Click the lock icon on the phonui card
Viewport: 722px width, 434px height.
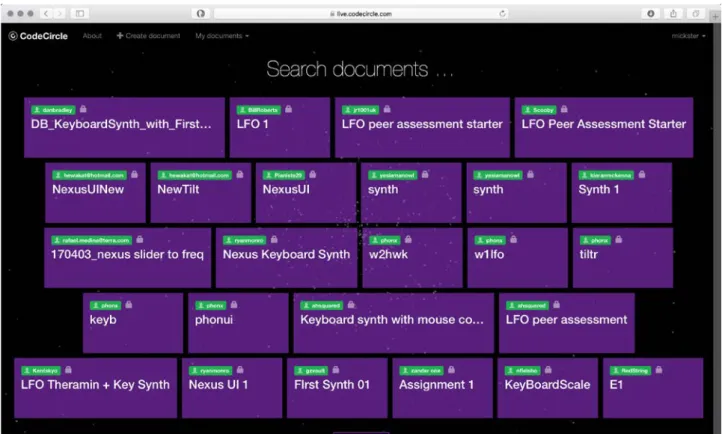coord(234,305)
